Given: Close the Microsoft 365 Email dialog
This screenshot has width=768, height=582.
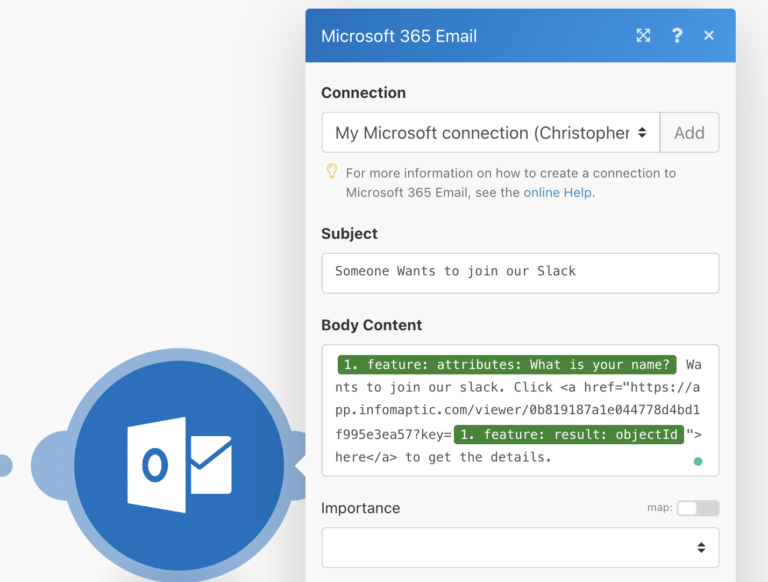Looking at the screenshot, I should (x=709, y=35).
